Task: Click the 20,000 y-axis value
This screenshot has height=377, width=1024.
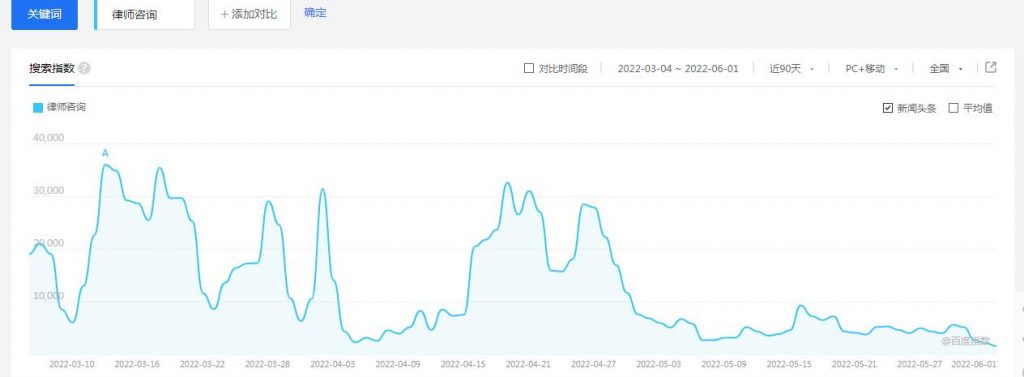Action: (x=47, y=243)
